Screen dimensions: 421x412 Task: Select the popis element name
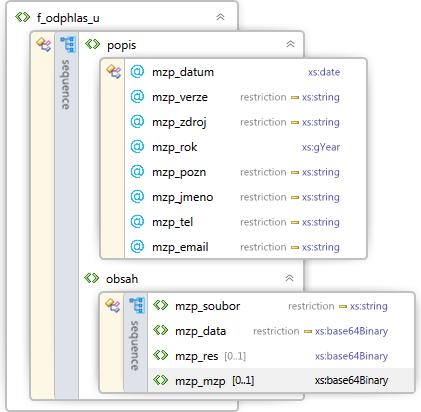[122, 45]
